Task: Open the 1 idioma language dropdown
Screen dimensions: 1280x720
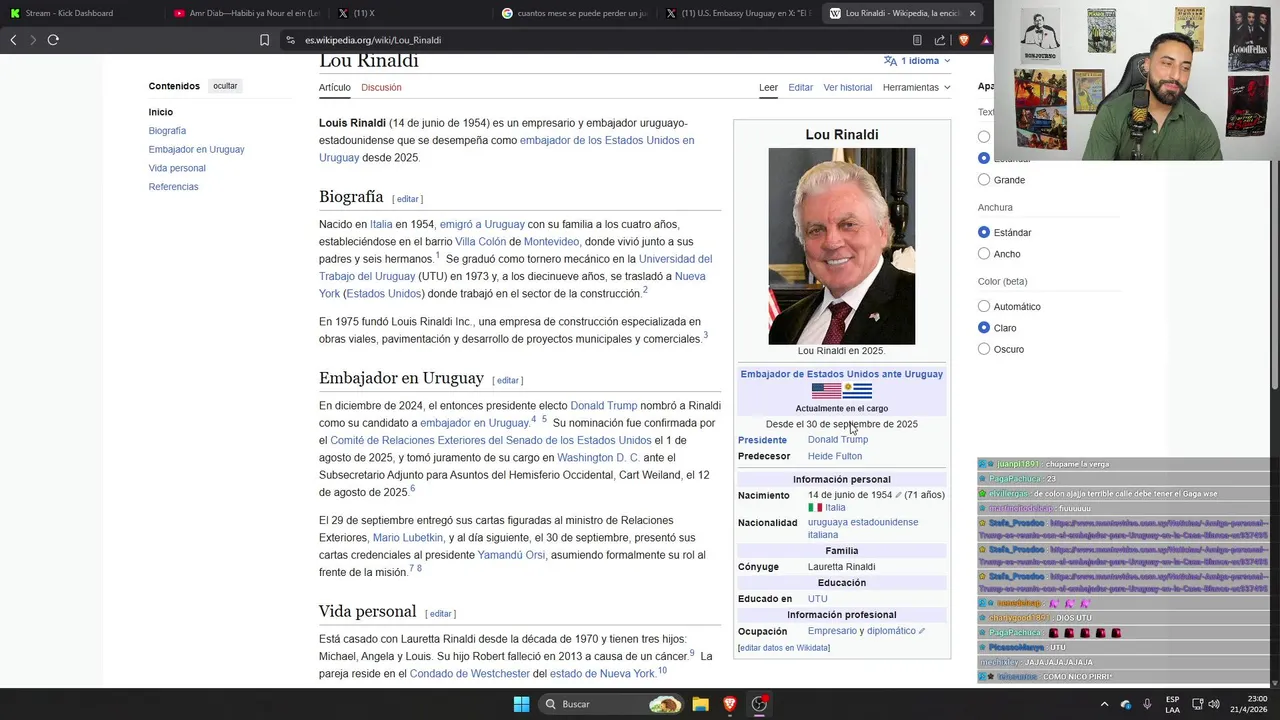Action: point(917,61)
